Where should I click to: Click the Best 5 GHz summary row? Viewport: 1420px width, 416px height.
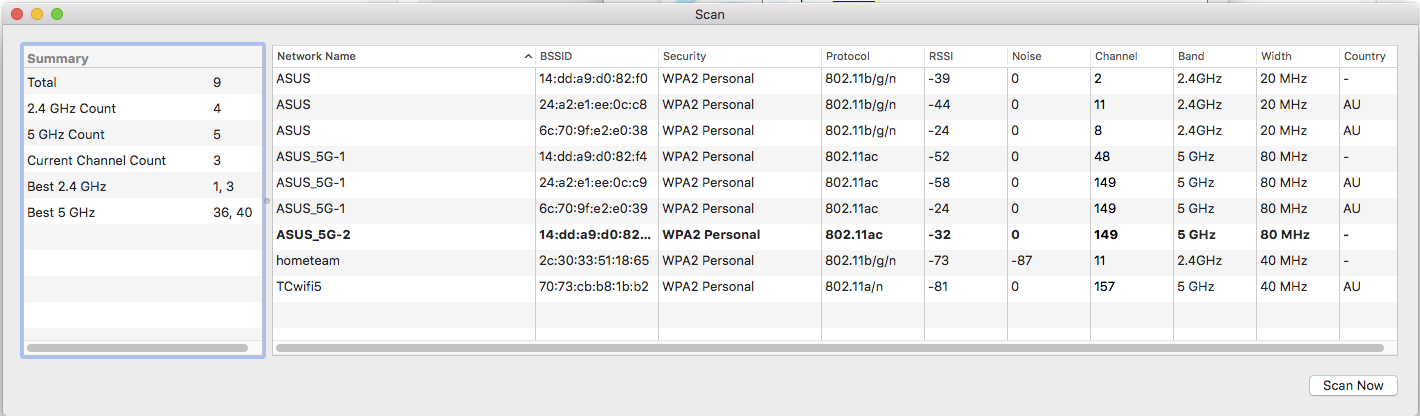pos(140,212)
